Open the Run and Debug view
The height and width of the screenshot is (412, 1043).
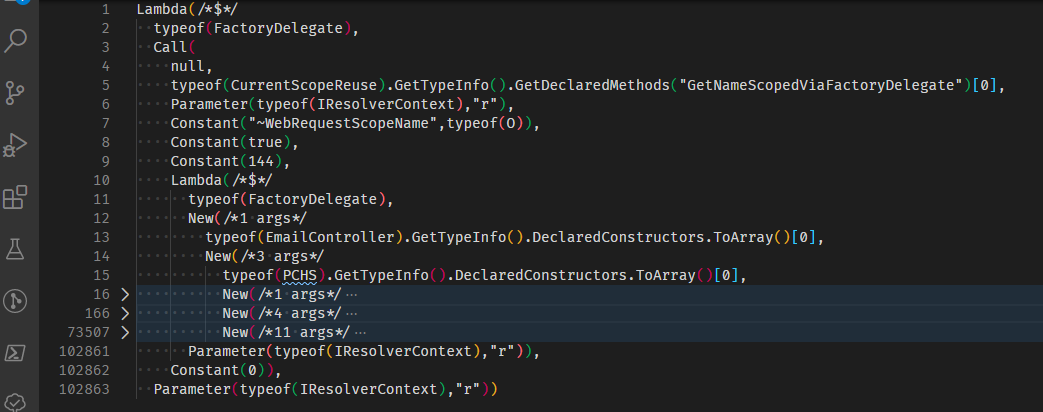coord(15,145)
